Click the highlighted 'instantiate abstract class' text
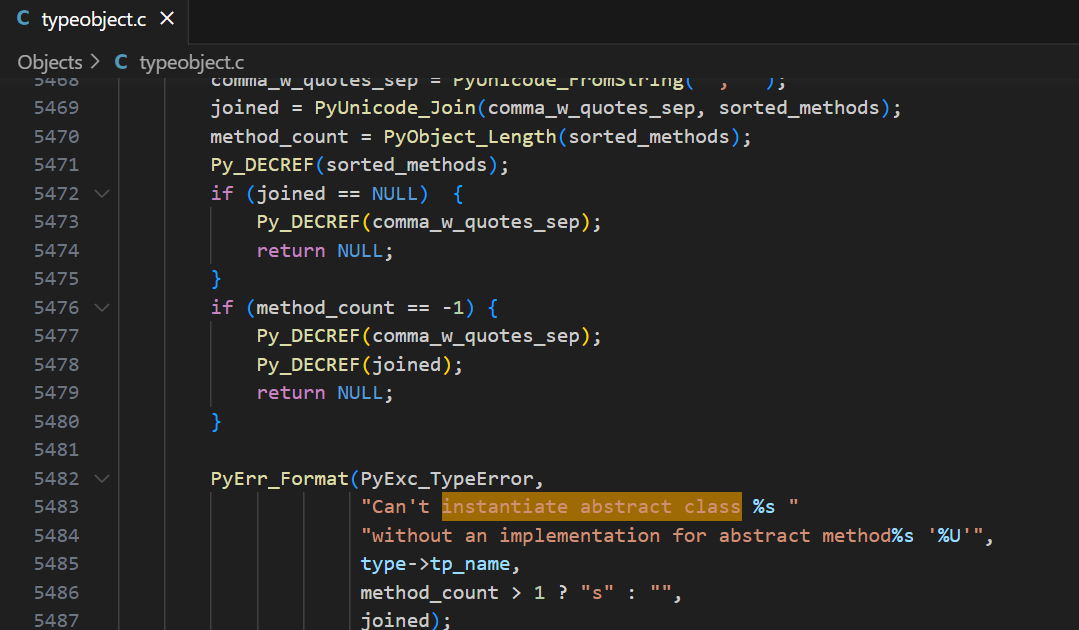The height and width of the screenshot is (630, 1079). [x=590, y=506]
